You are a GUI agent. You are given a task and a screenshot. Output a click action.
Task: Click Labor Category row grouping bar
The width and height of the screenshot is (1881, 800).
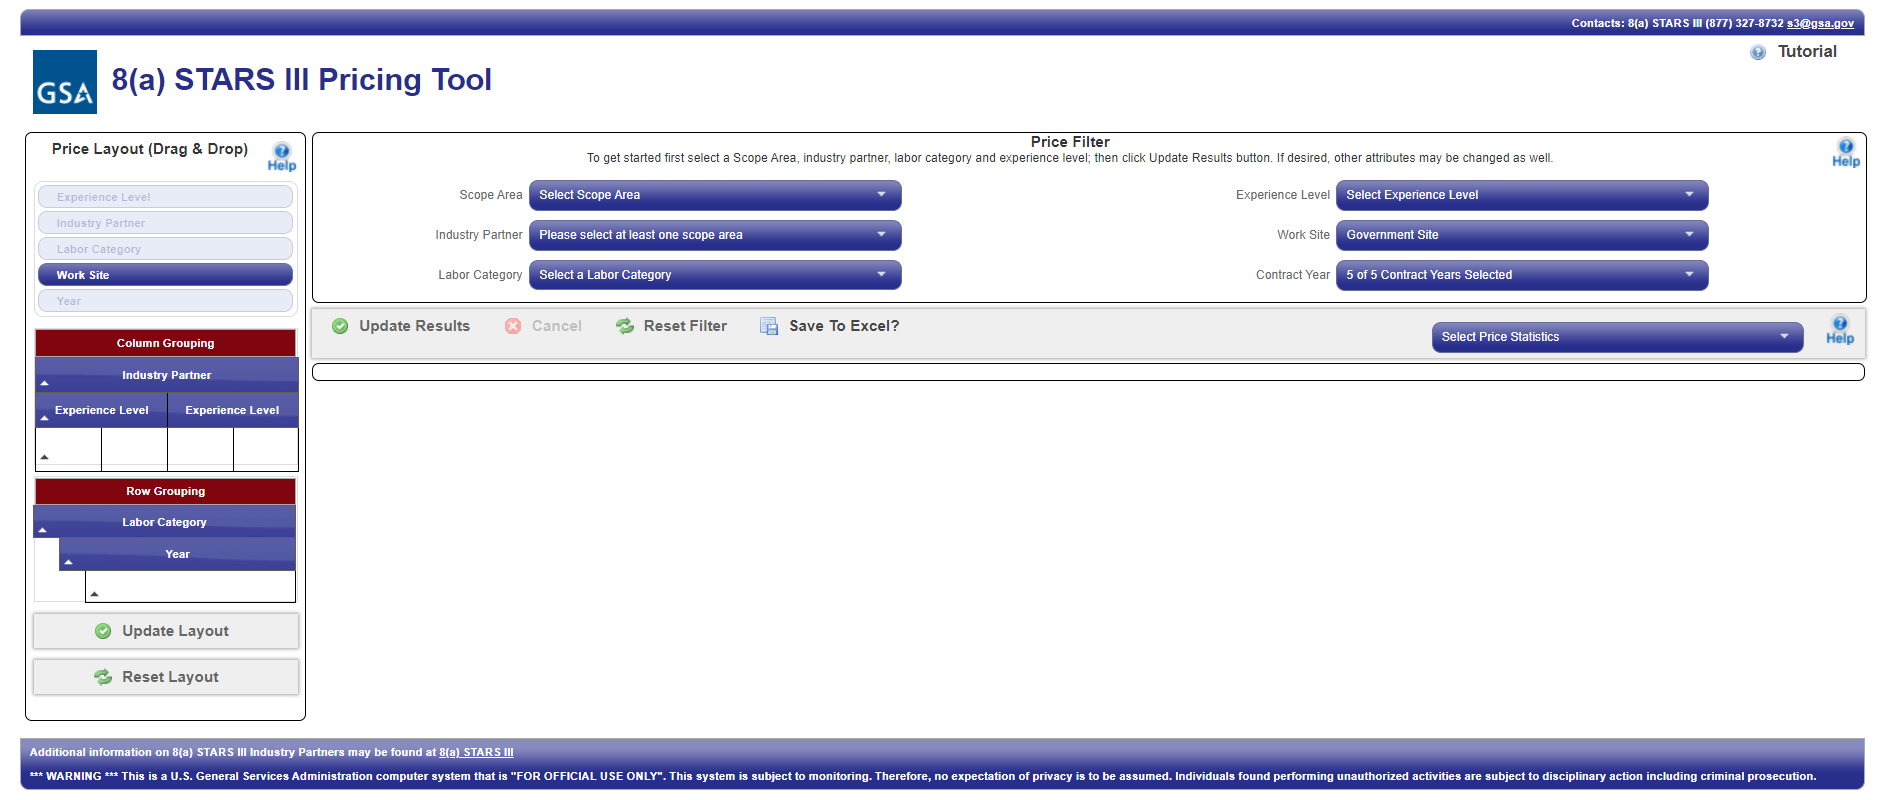[x=165, y=522]
